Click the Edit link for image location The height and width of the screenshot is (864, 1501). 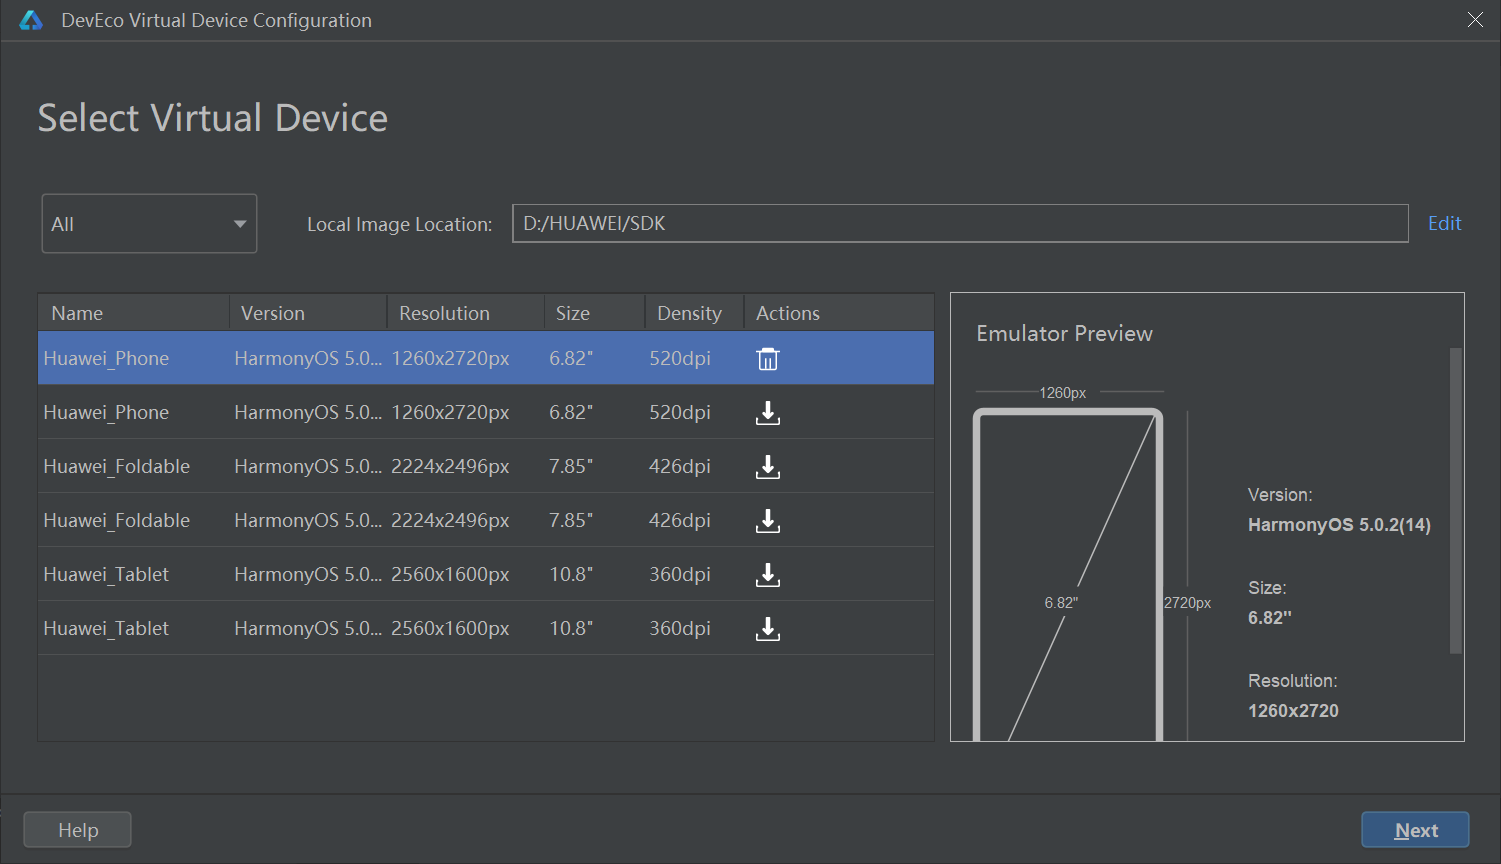click(x=1444, y=223)
